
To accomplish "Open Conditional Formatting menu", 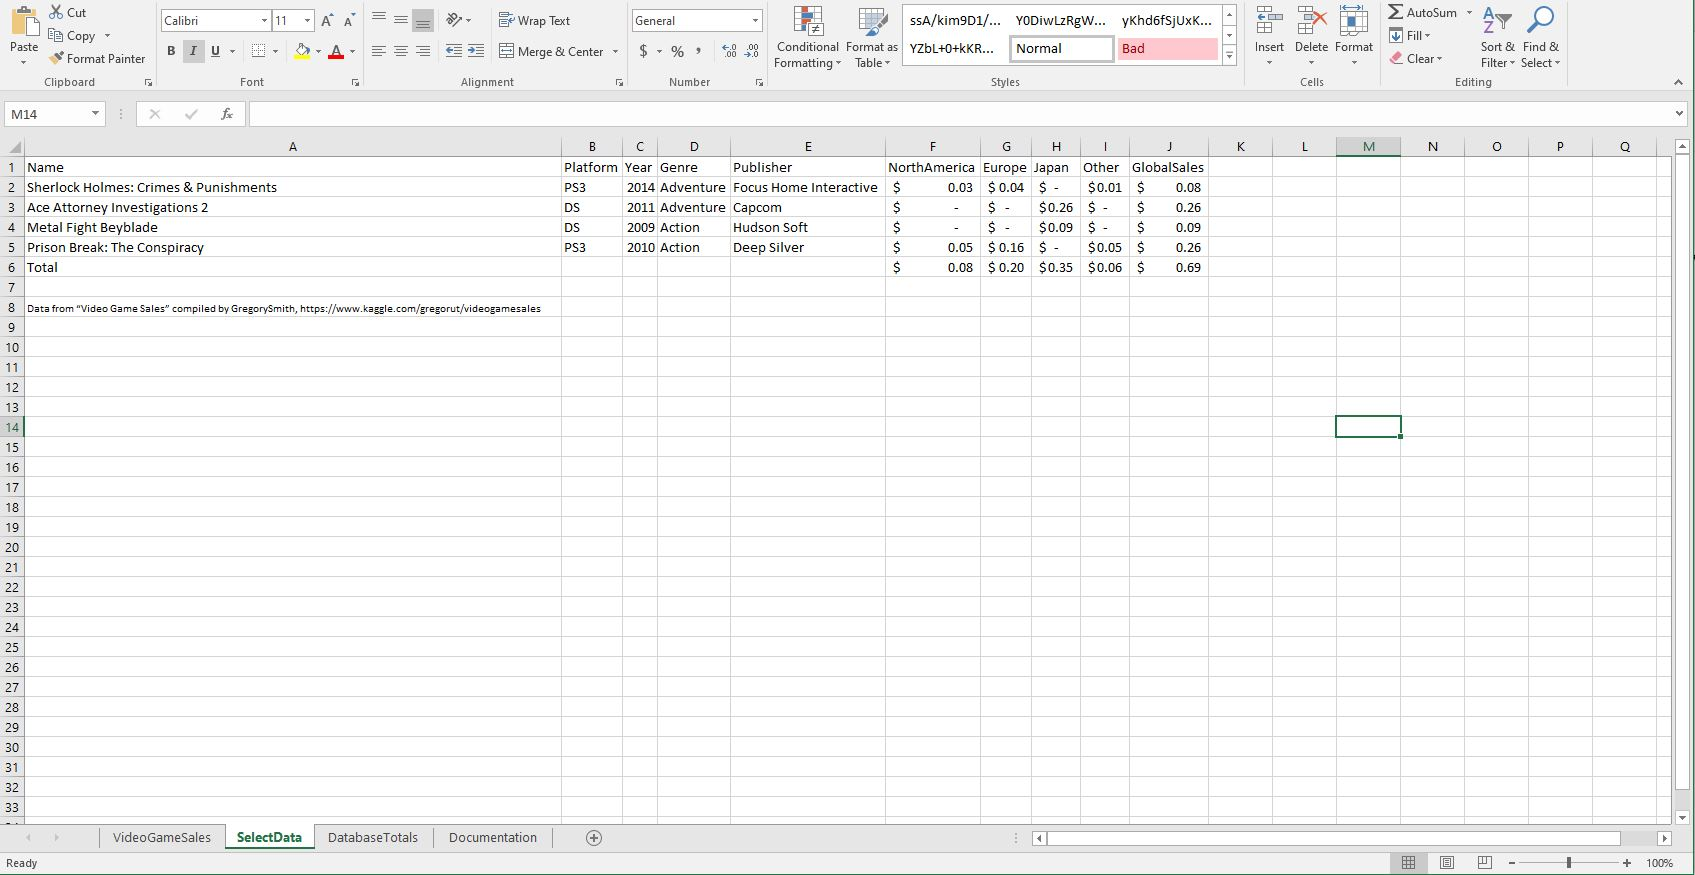I will (x=808, y=38).
